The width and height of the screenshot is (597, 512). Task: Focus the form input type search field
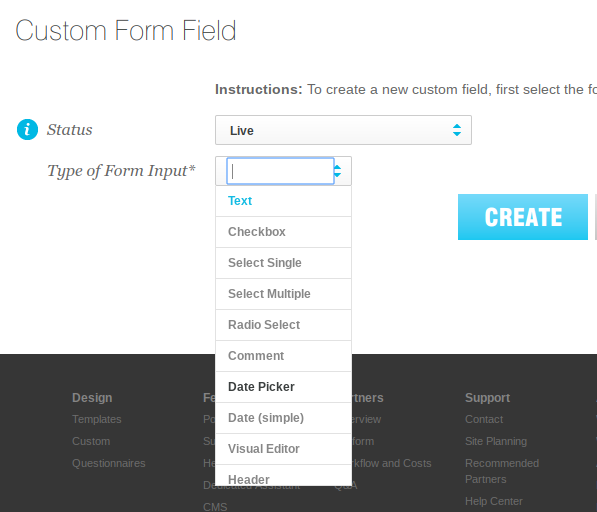tap(280, 171)
